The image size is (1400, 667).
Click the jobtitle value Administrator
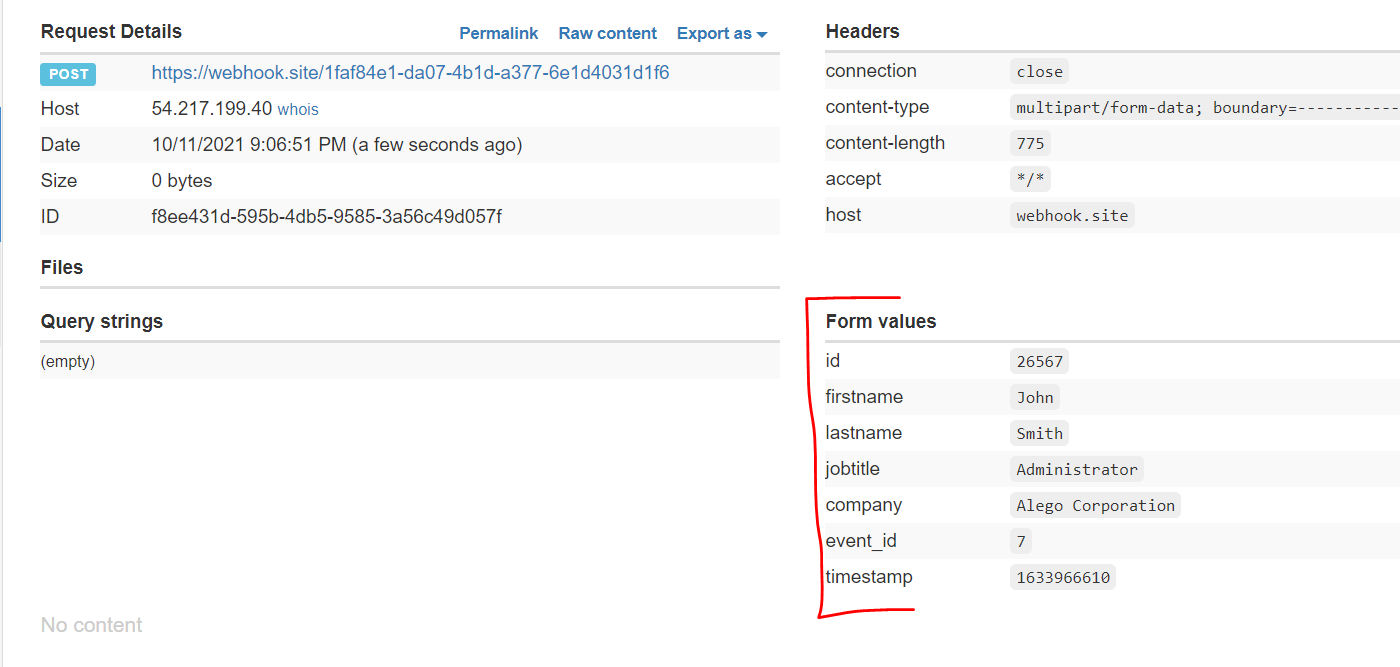coord(1076,469)
